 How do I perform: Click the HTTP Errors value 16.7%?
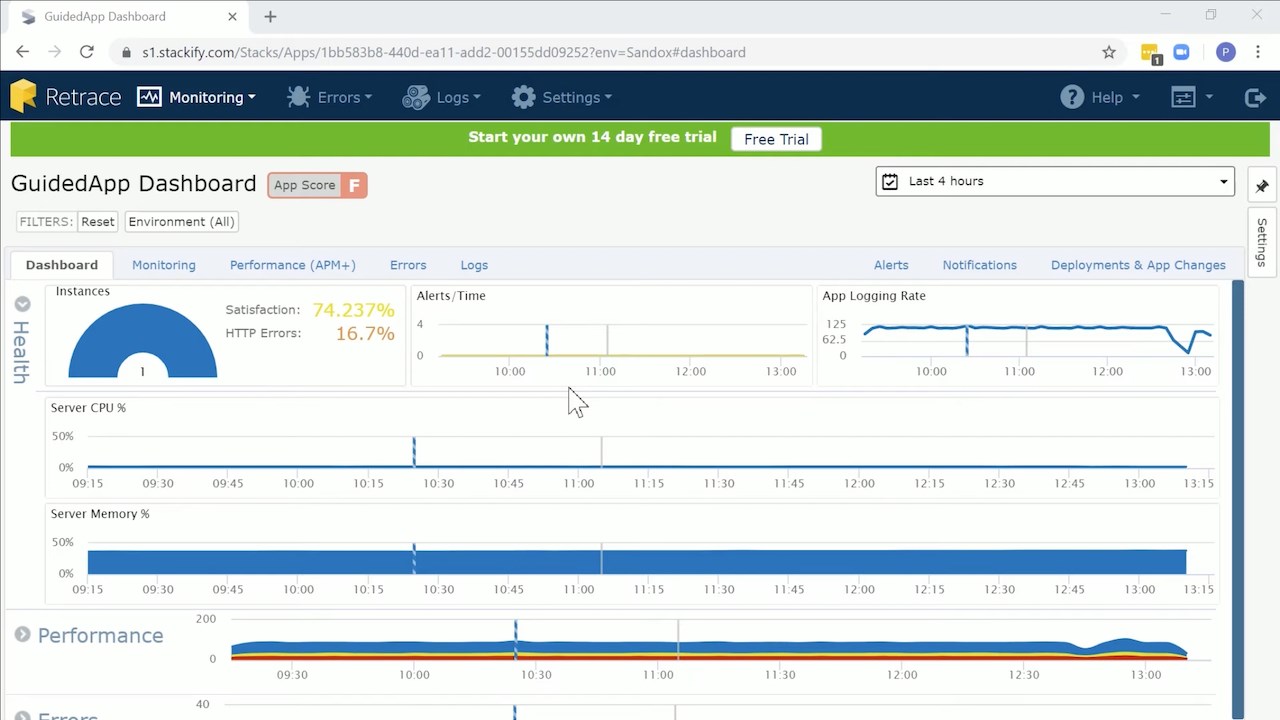(x=365, y=333)
